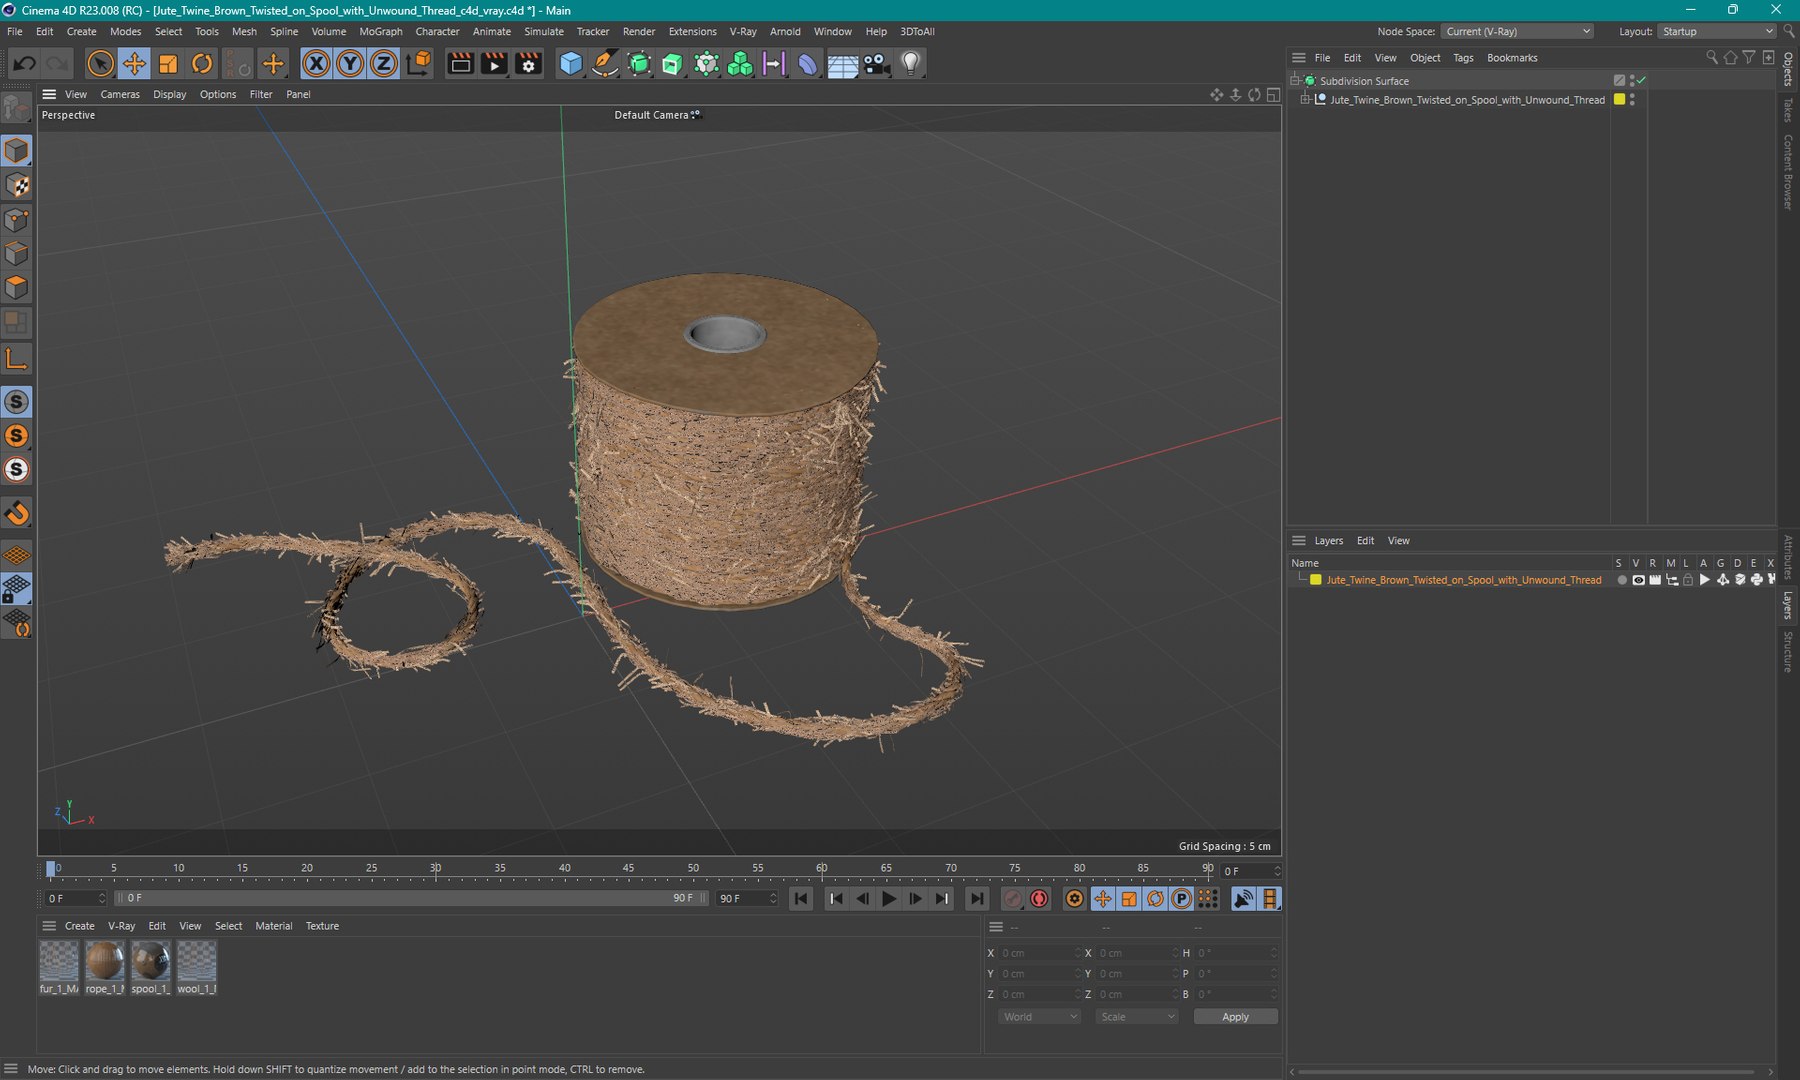Viewport: 1800px width, 1080px height.
Task: Open the Tags menu in Object Manager
Action: point(1463,58)
